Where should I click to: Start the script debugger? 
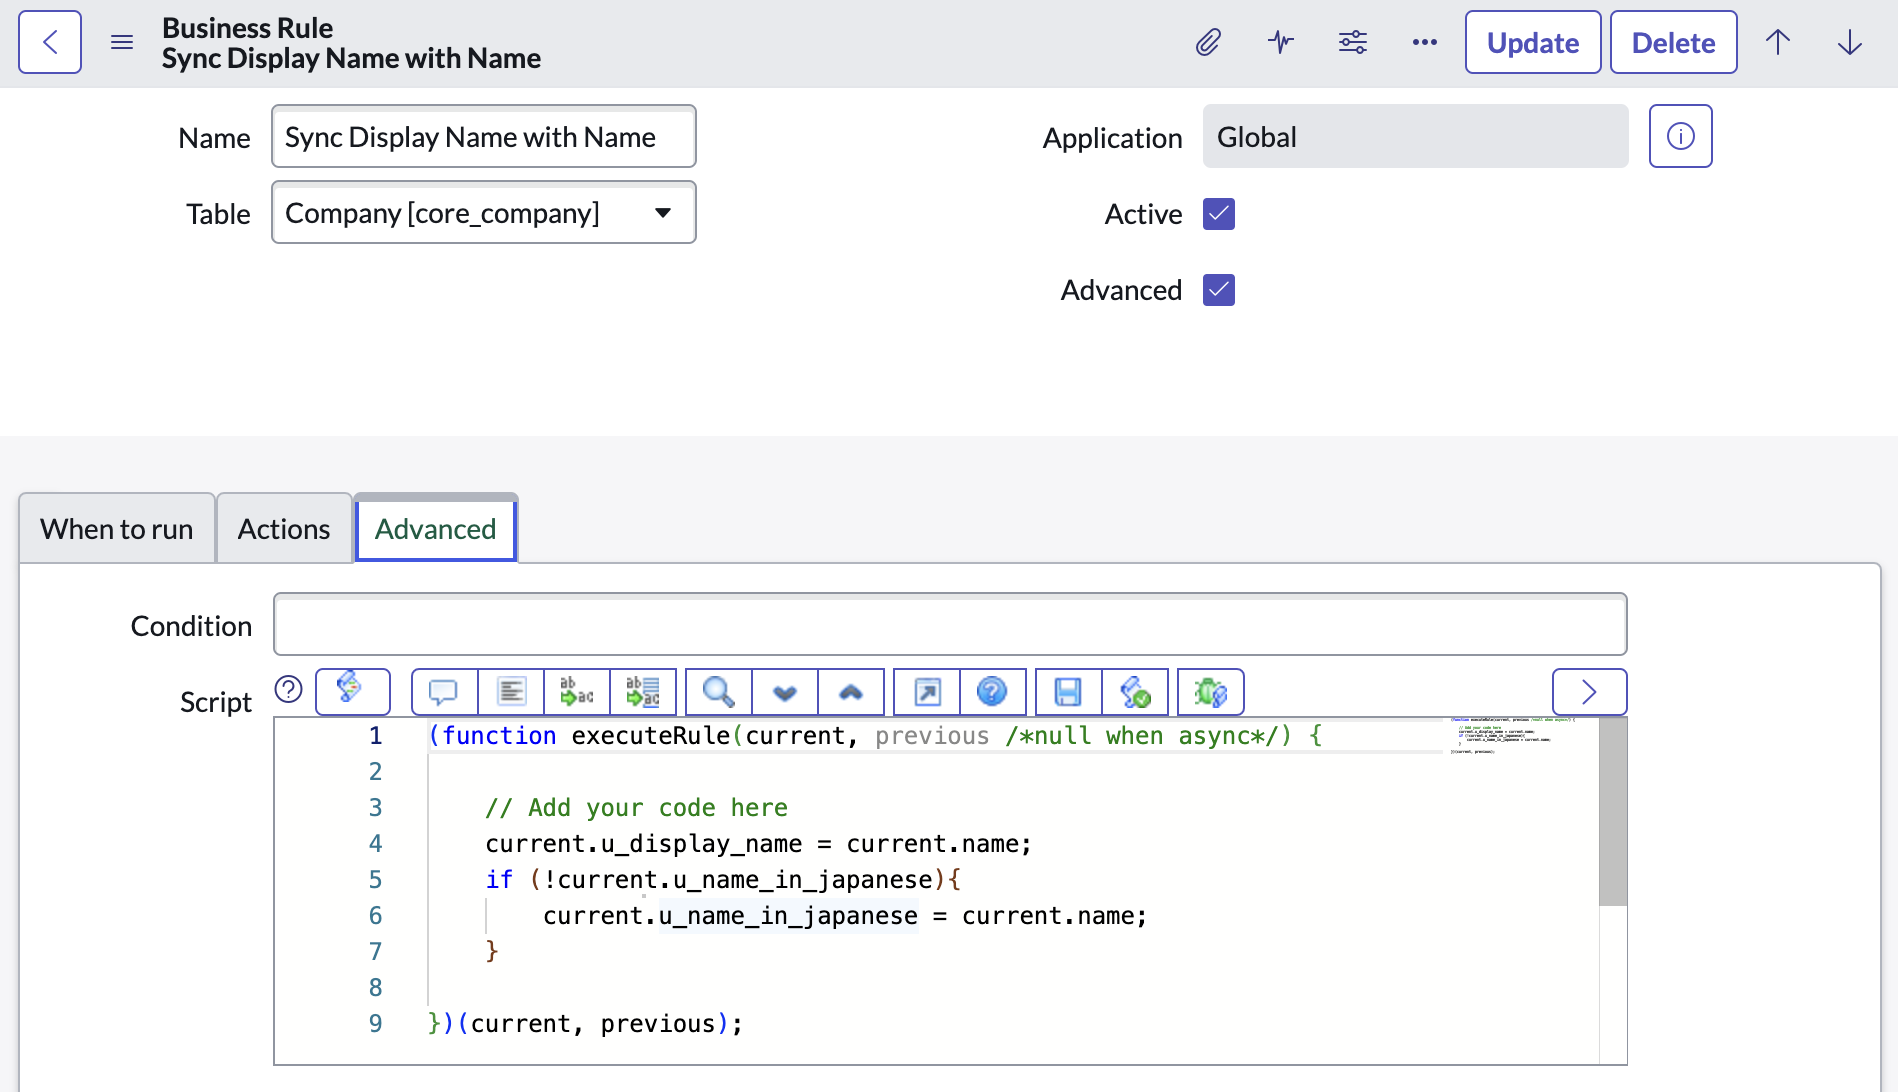point(1210,691)
